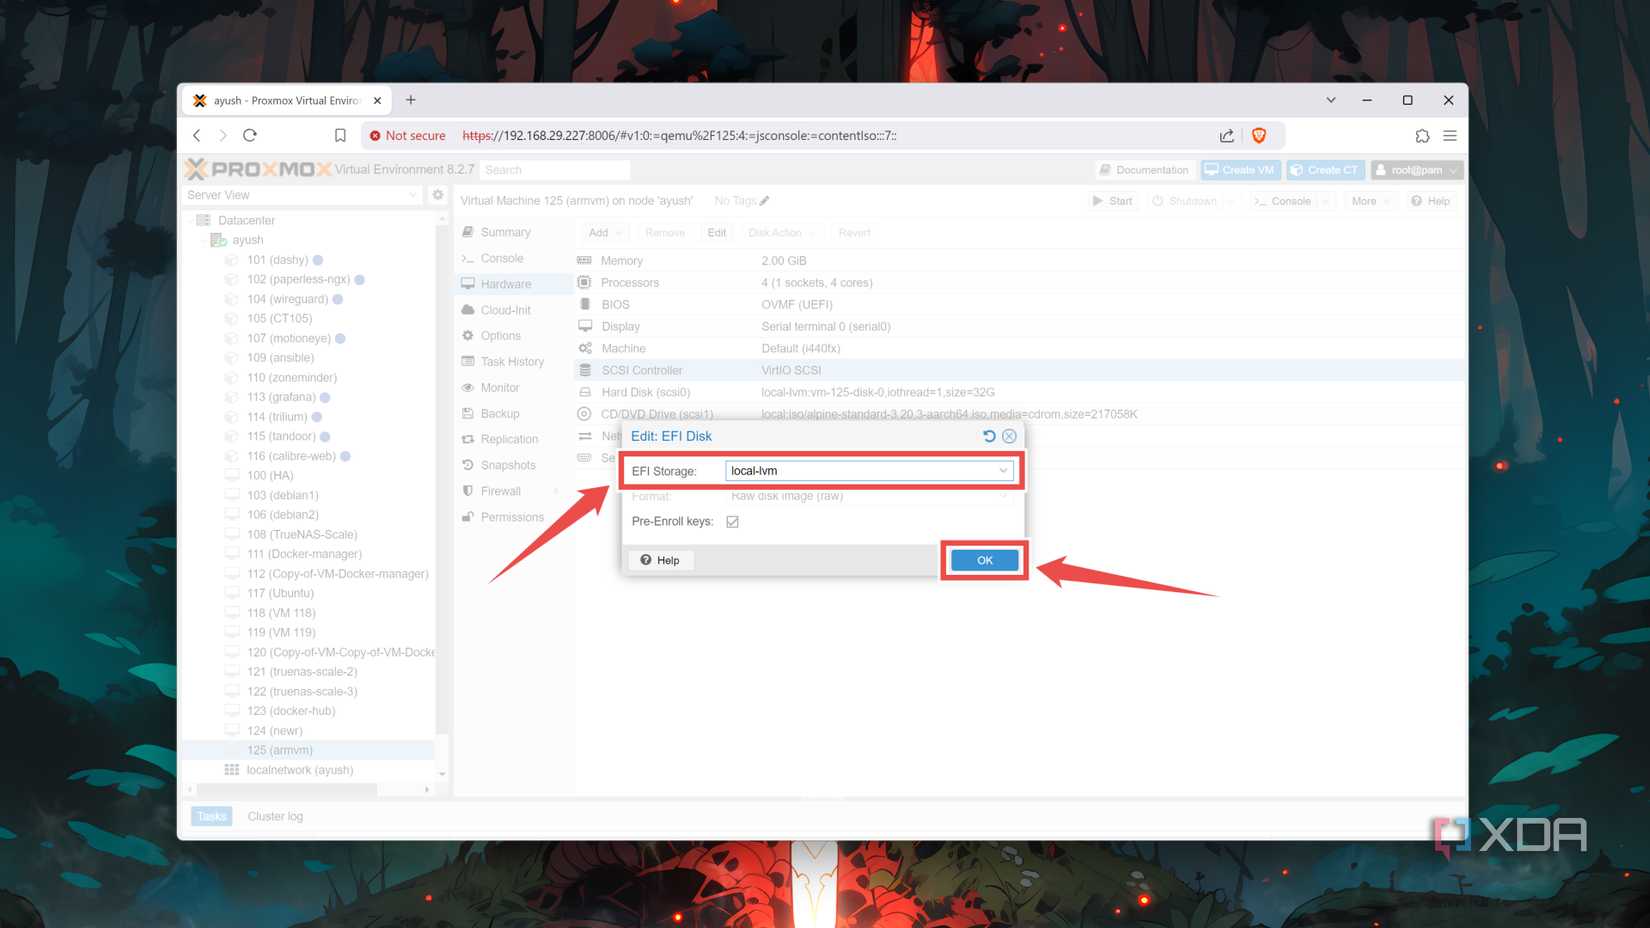
Task: Open the Disk Action dropdown
Action: click(781, 233)
